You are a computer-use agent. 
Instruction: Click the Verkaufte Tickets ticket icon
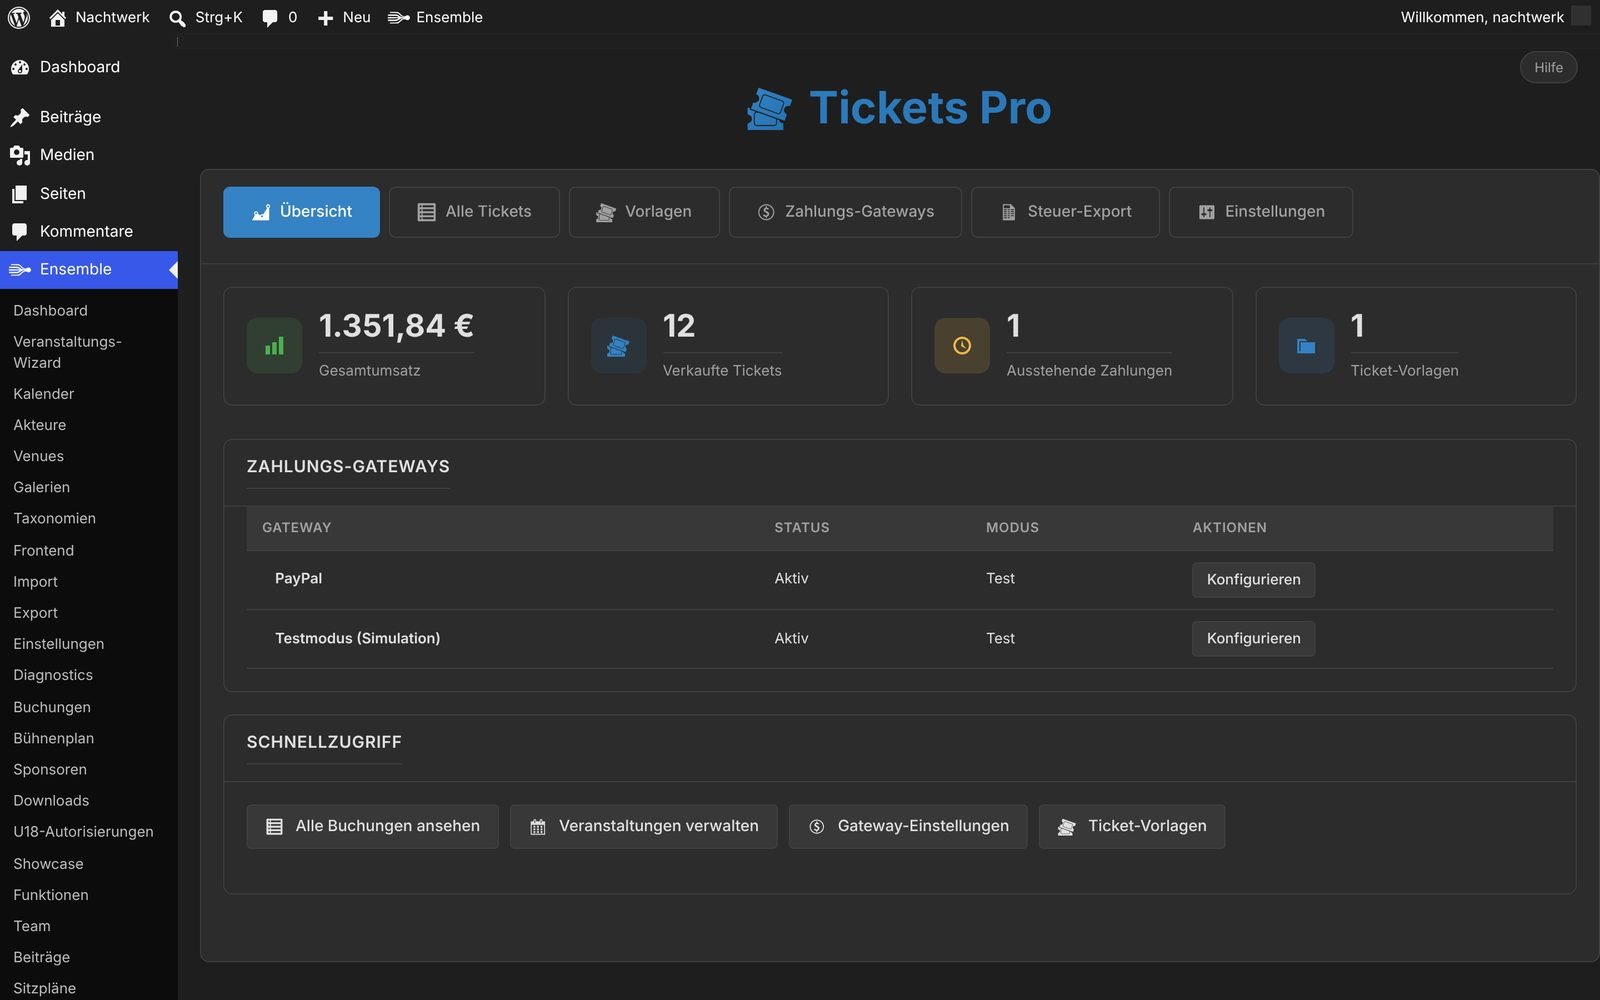tap(618, 346)
